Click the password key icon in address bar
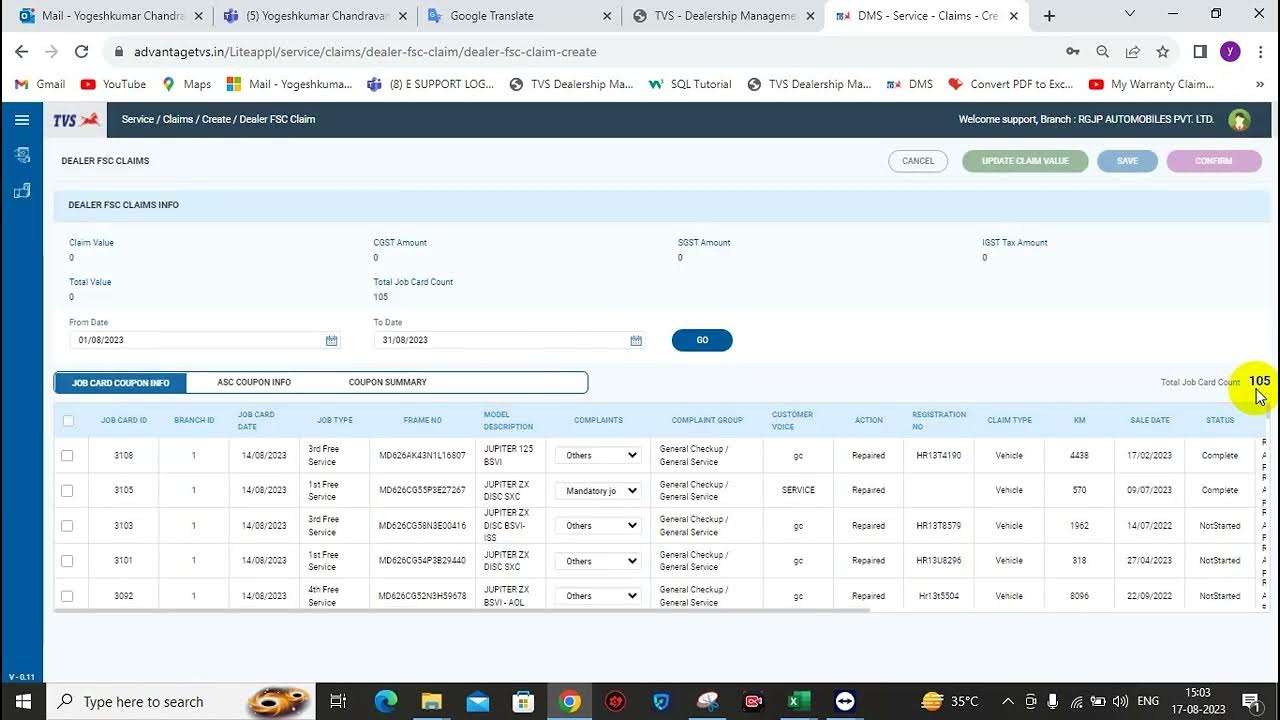This screenshot has height=720, width=1280. click(1072, 52)
